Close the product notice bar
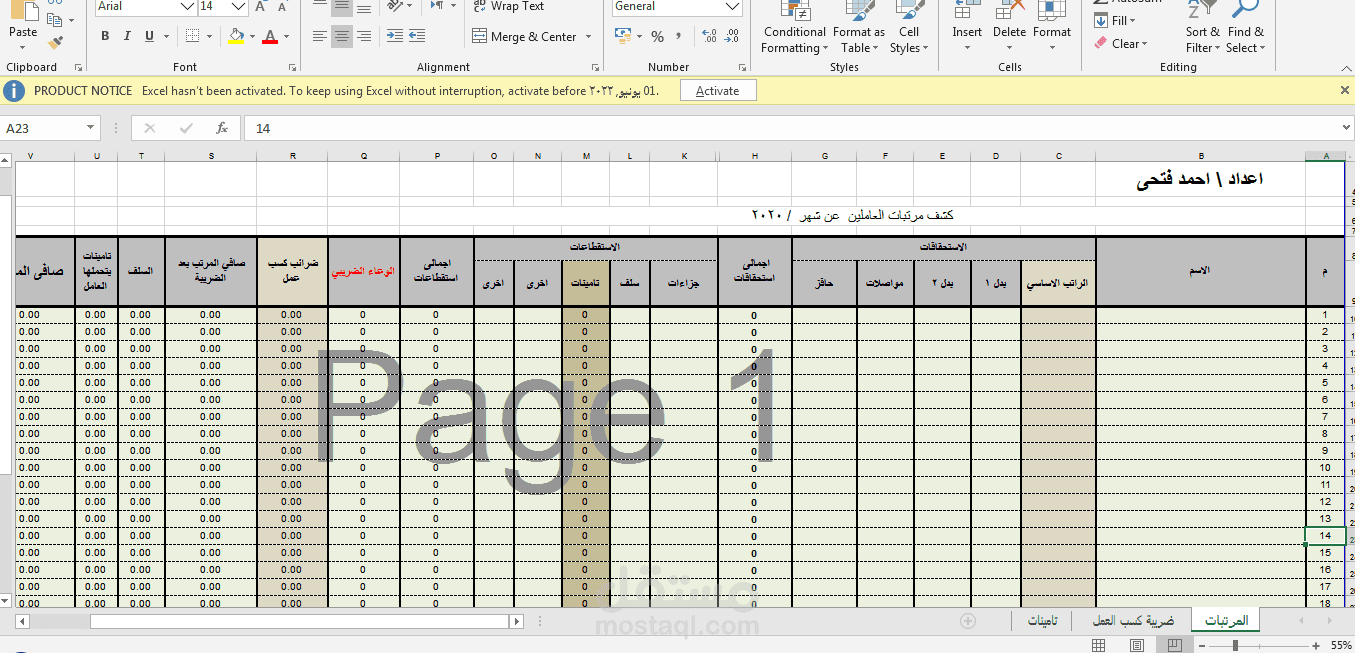This screenshot has width=1355, height=653. click(1345, 90)
